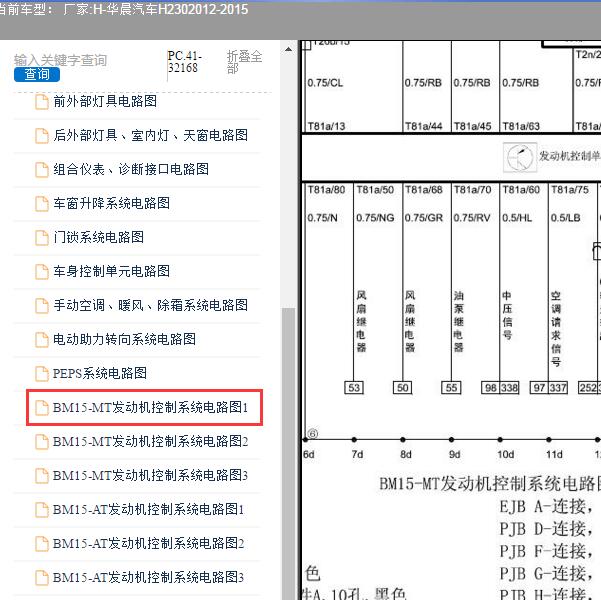The width and height of the screenshot is (601, 600).
Task: Select BM15-MT发动机控制系统电路图1
Action: point(150,407)
